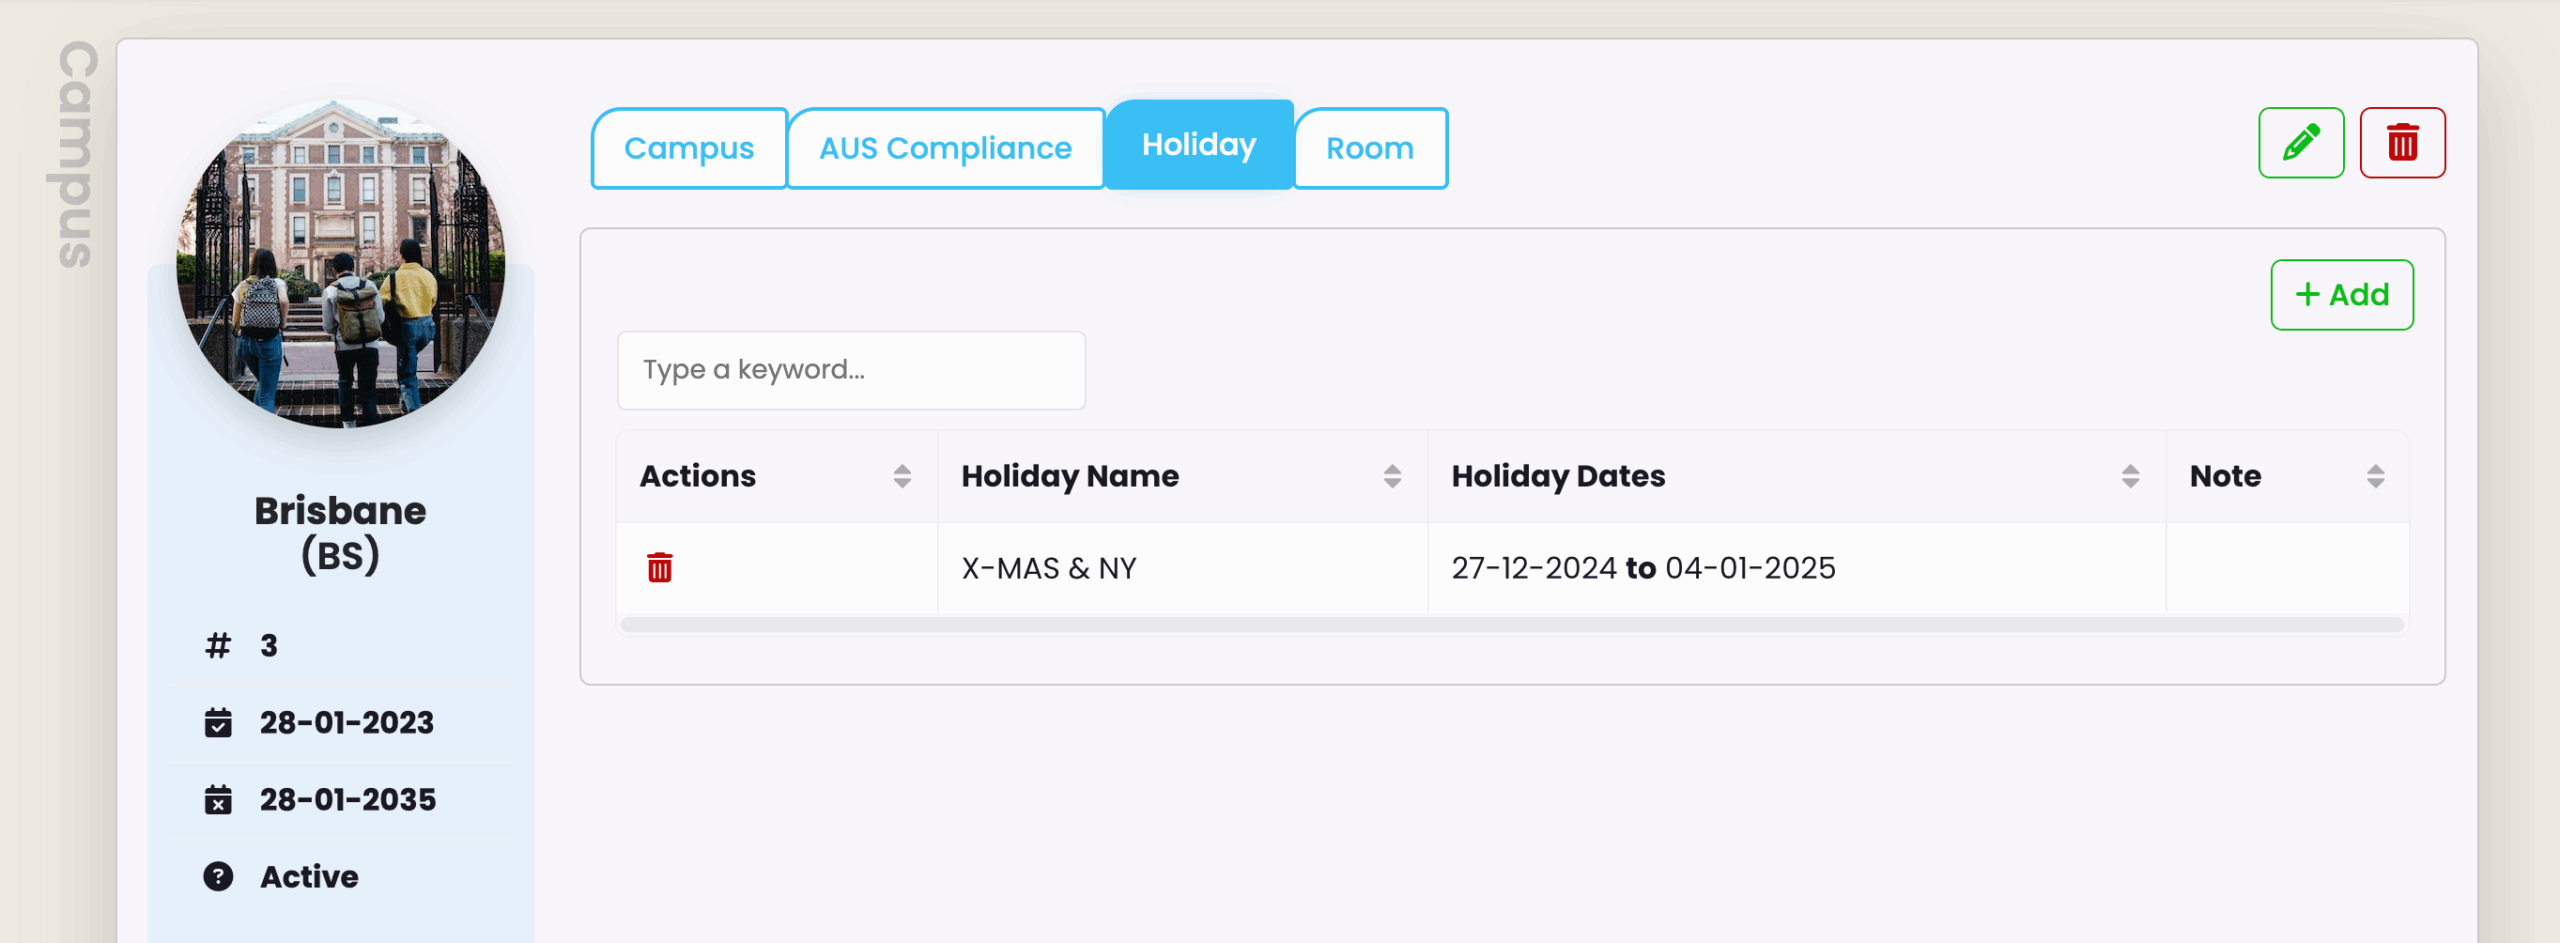Click the hash ID icon beside 3
Screen dimensions: 2560x943
pos(218,645)
